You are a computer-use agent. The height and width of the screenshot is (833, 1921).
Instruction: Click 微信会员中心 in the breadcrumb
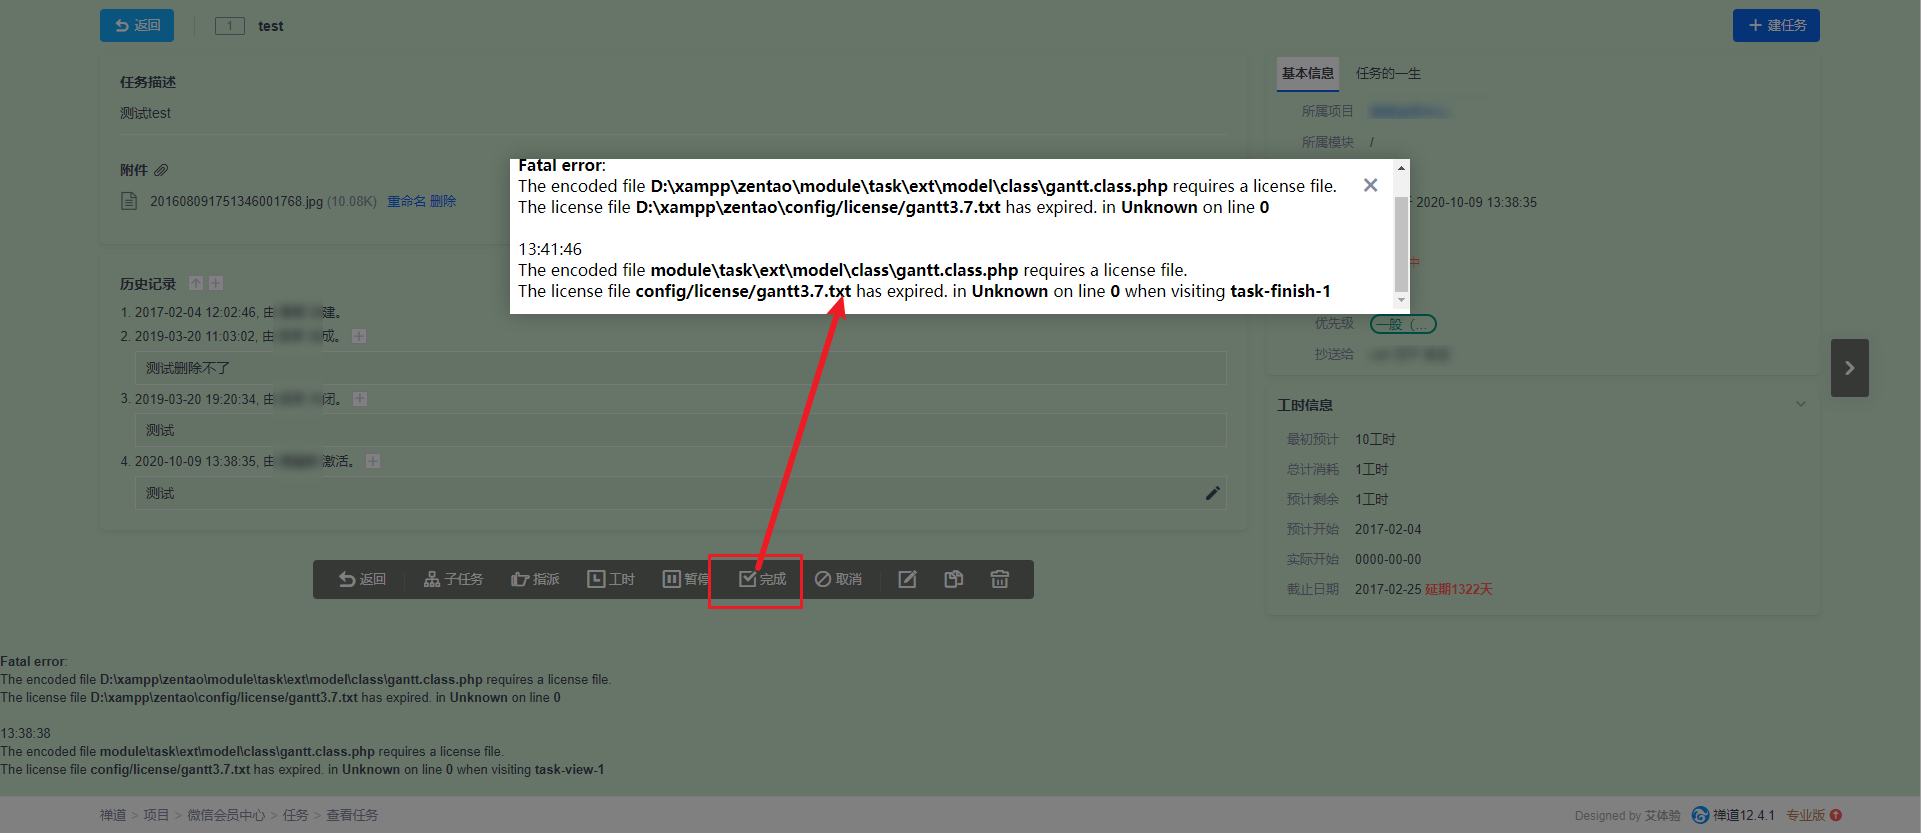[x=226, y=815]
